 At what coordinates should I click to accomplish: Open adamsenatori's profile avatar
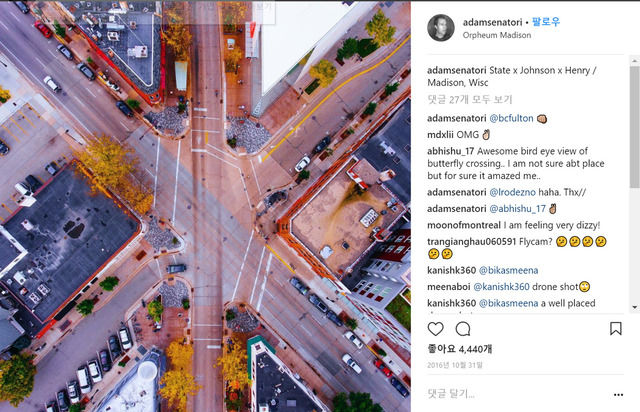click(441, 28)
